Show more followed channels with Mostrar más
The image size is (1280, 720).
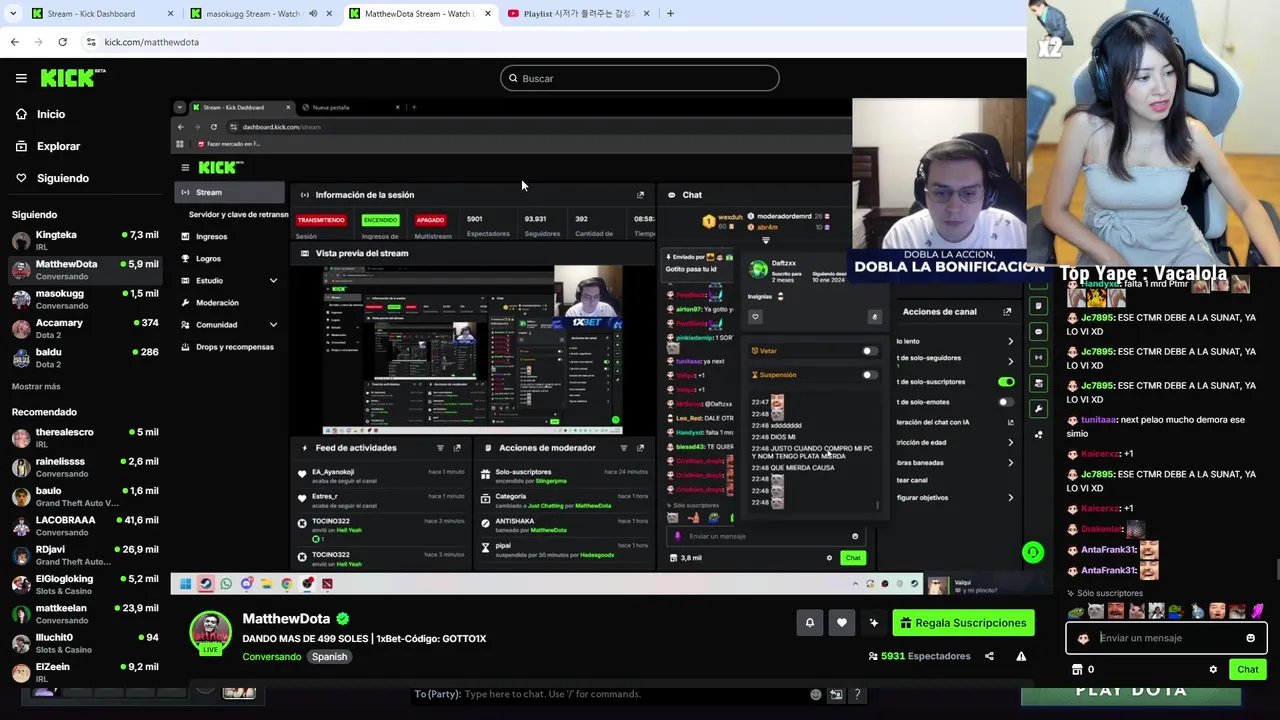coord(36,387)
